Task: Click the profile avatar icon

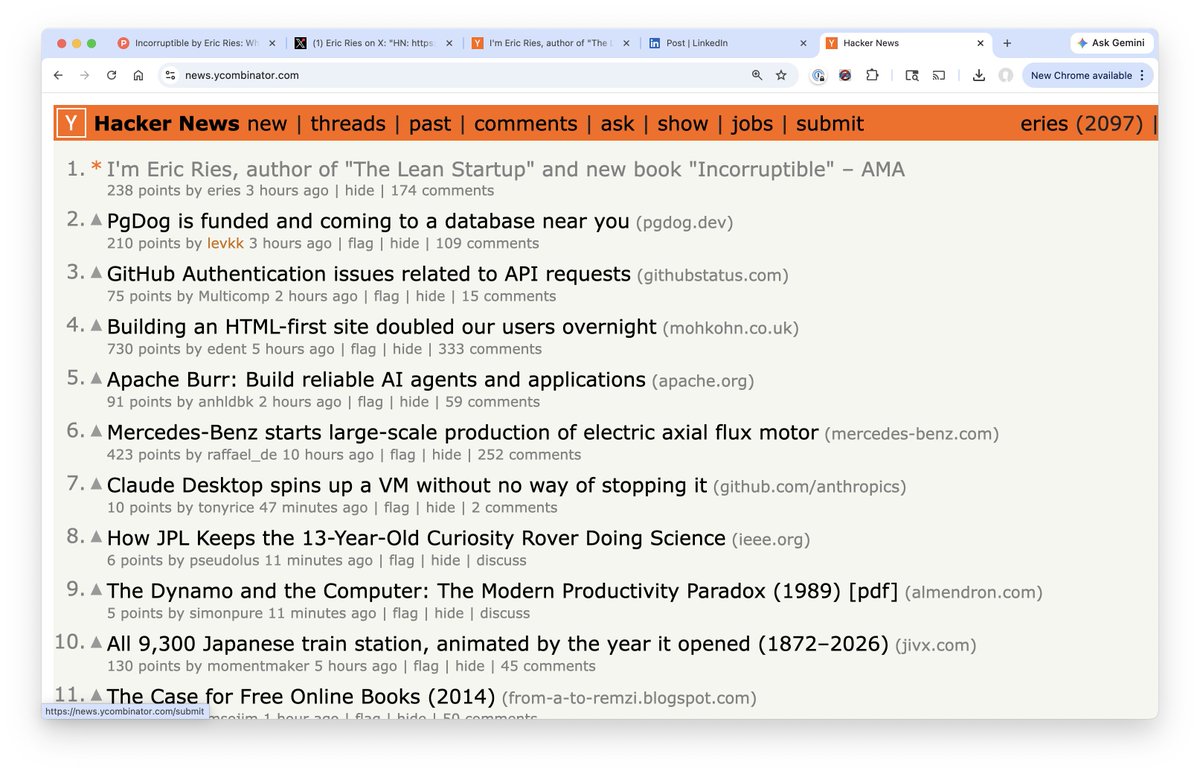Action: (1006, 75)
